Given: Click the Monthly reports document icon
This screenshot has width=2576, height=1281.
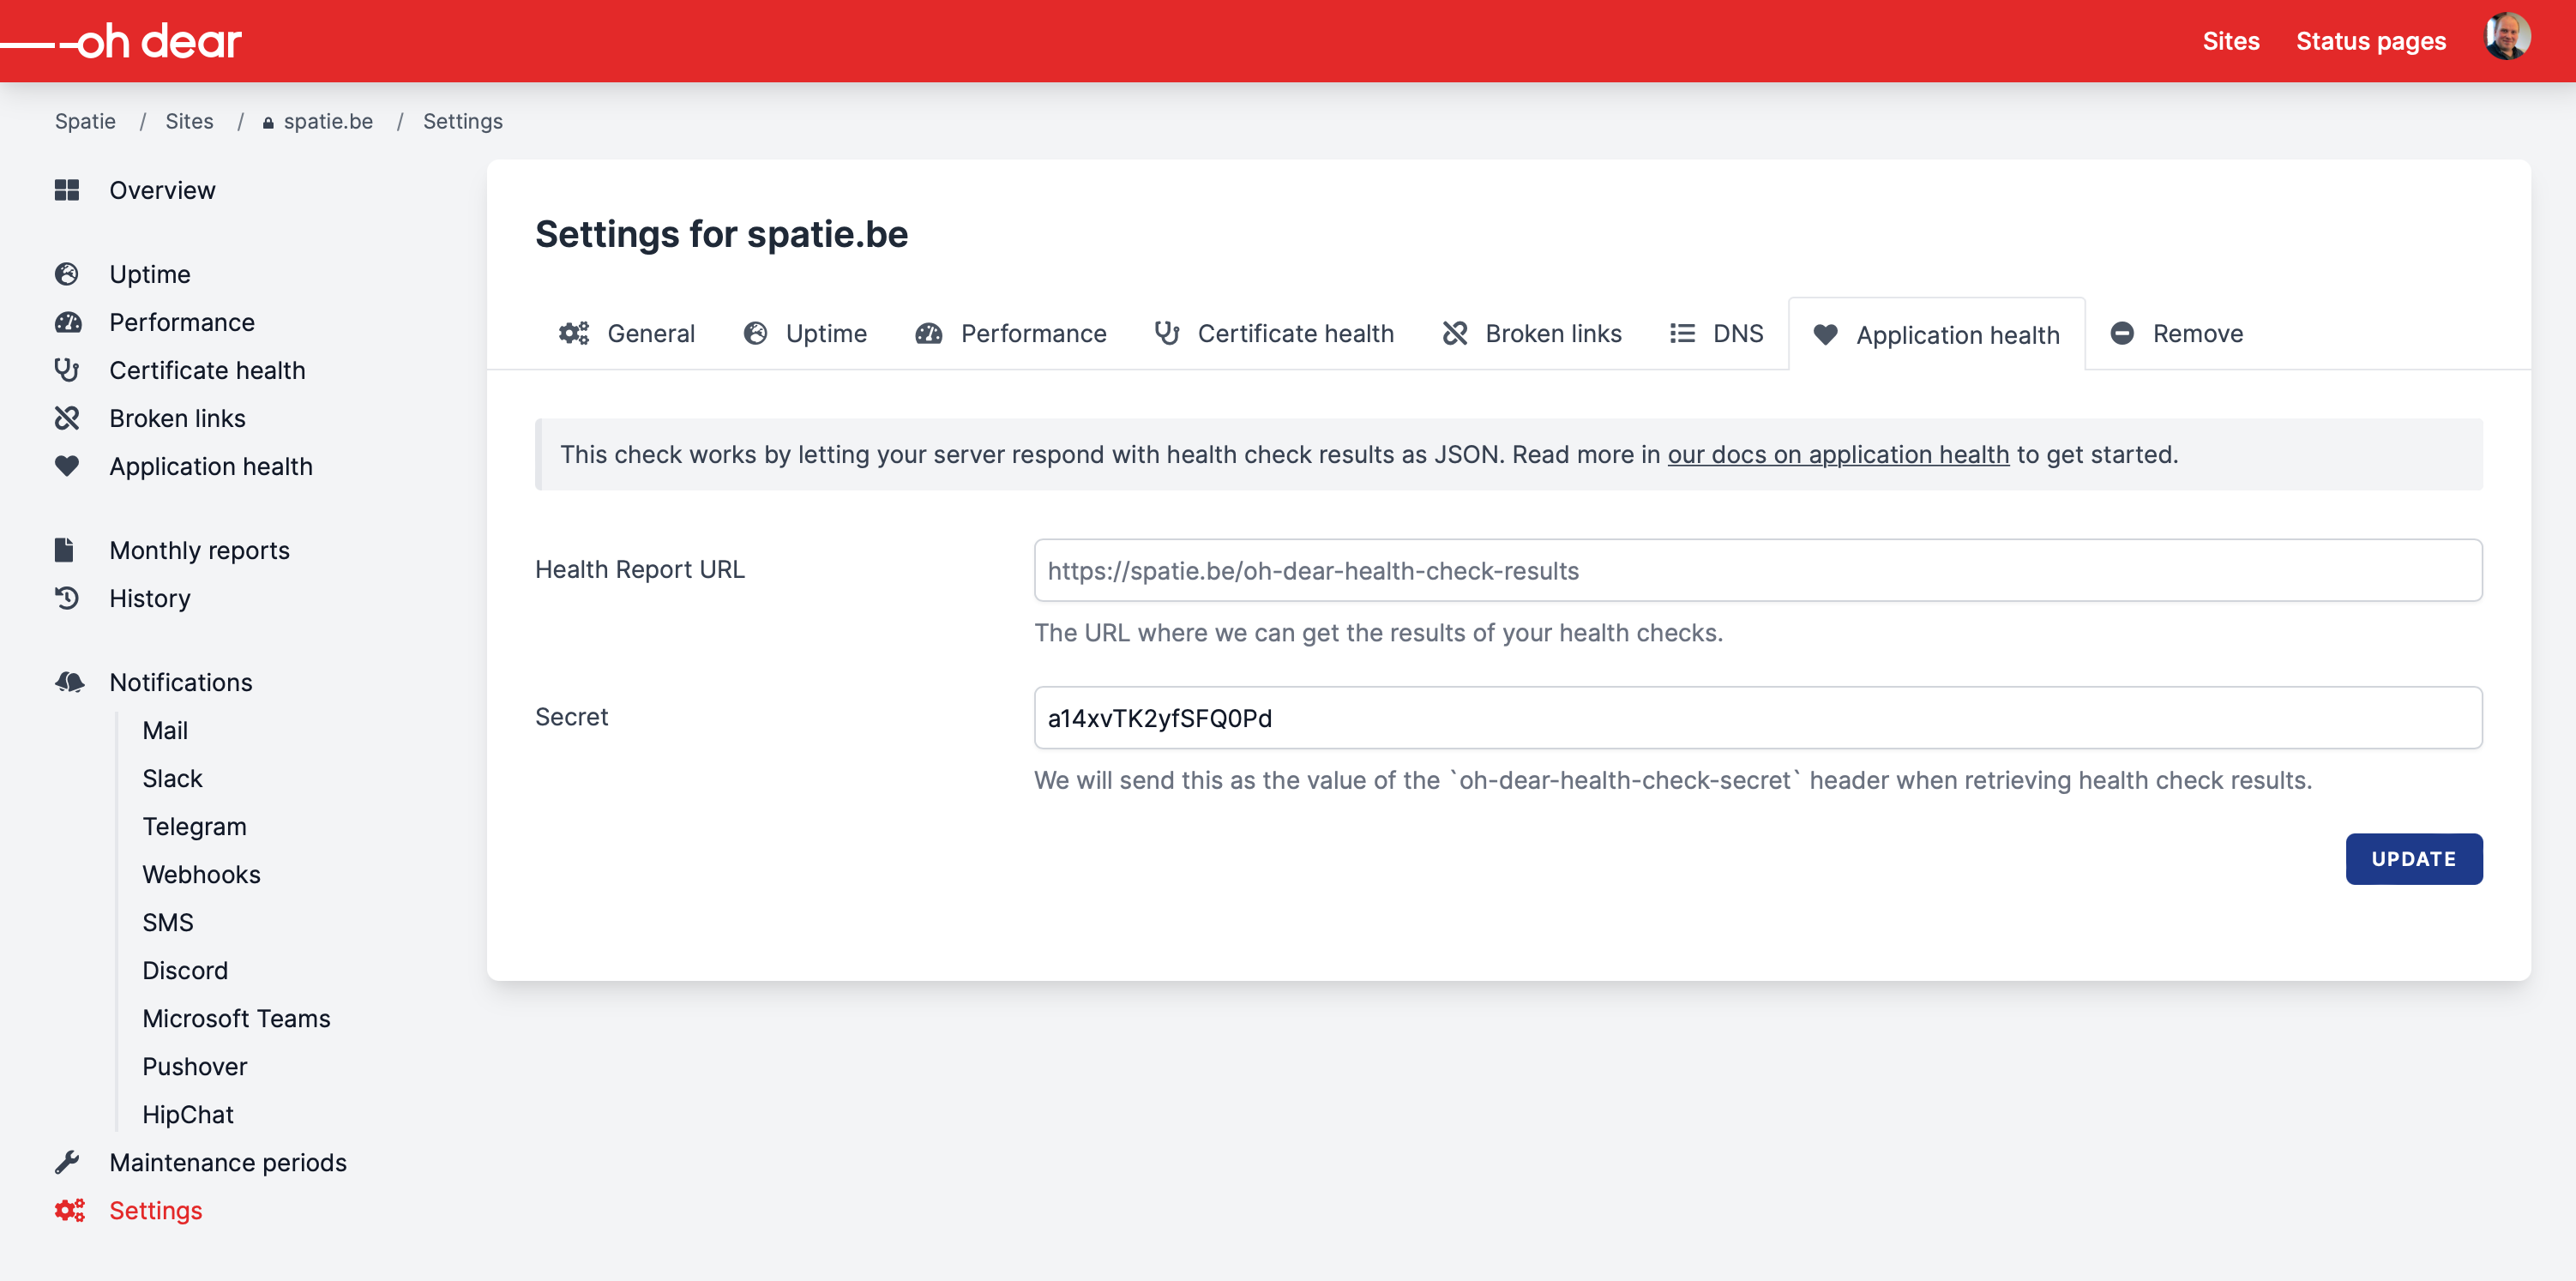Looking at the screenshot, I should 64,550.
